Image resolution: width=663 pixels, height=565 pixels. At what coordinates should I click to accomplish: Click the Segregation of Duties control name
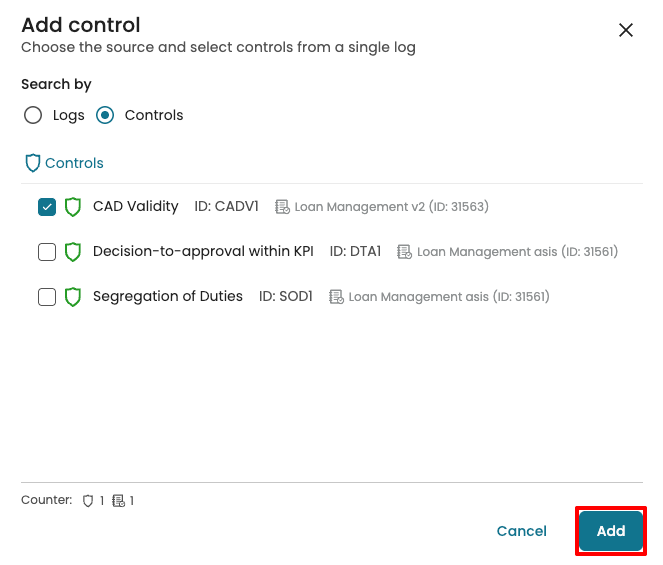[168, 296]
